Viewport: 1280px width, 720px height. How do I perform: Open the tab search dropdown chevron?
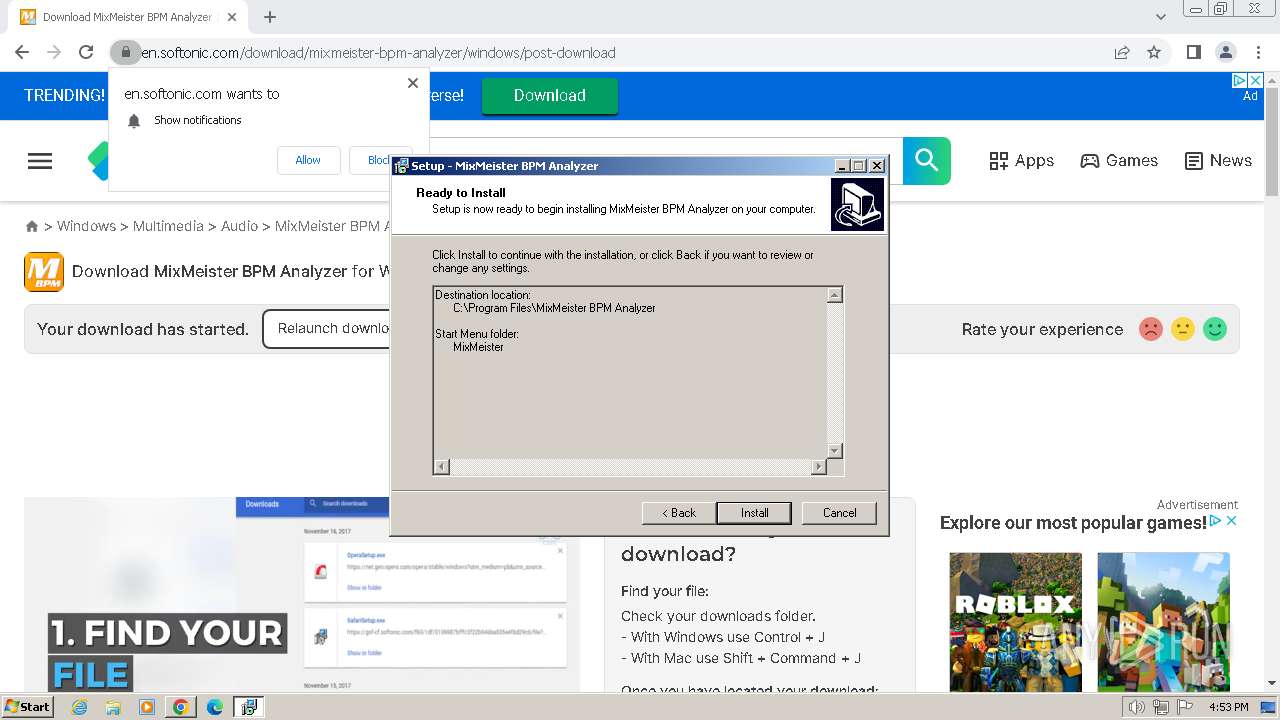[x=1161, y=17]
